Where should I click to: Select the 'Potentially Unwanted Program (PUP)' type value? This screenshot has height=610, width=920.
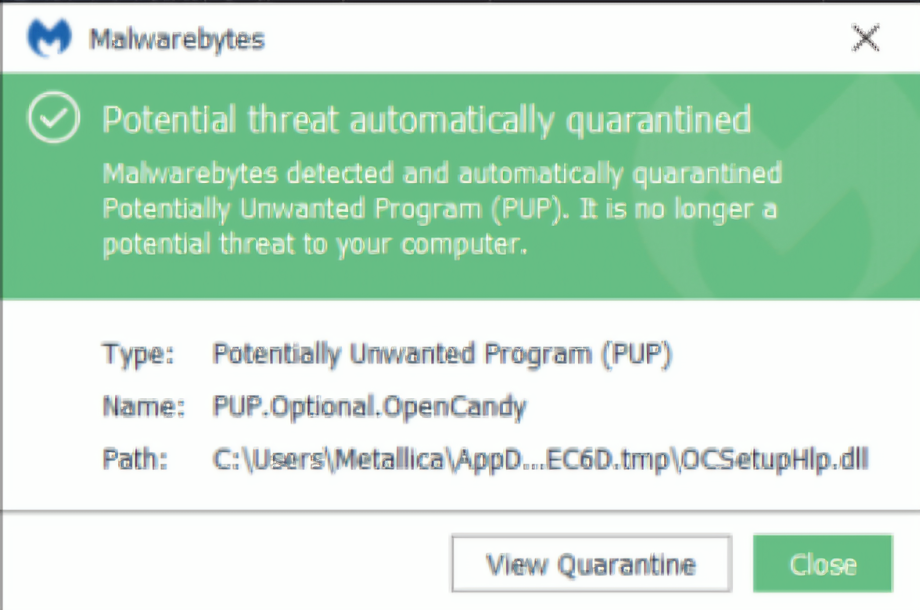pyautogui.click(x=442, y=354)
